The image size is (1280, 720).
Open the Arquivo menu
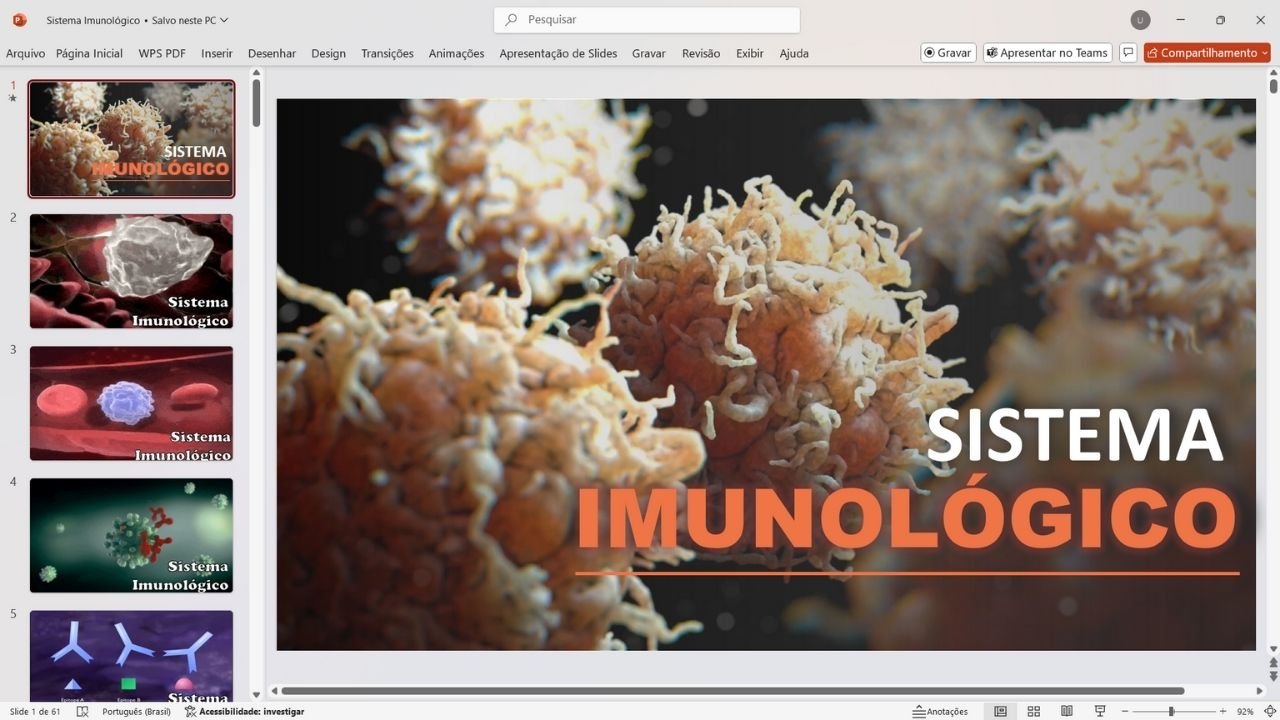point(25,53)
